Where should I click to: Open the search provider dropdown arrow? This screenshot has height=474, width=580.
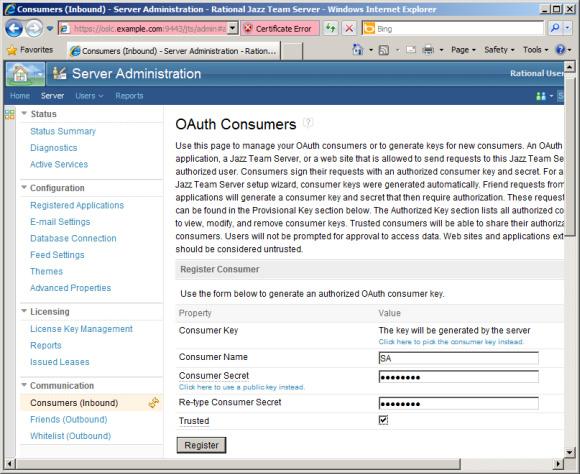(567, 28)
